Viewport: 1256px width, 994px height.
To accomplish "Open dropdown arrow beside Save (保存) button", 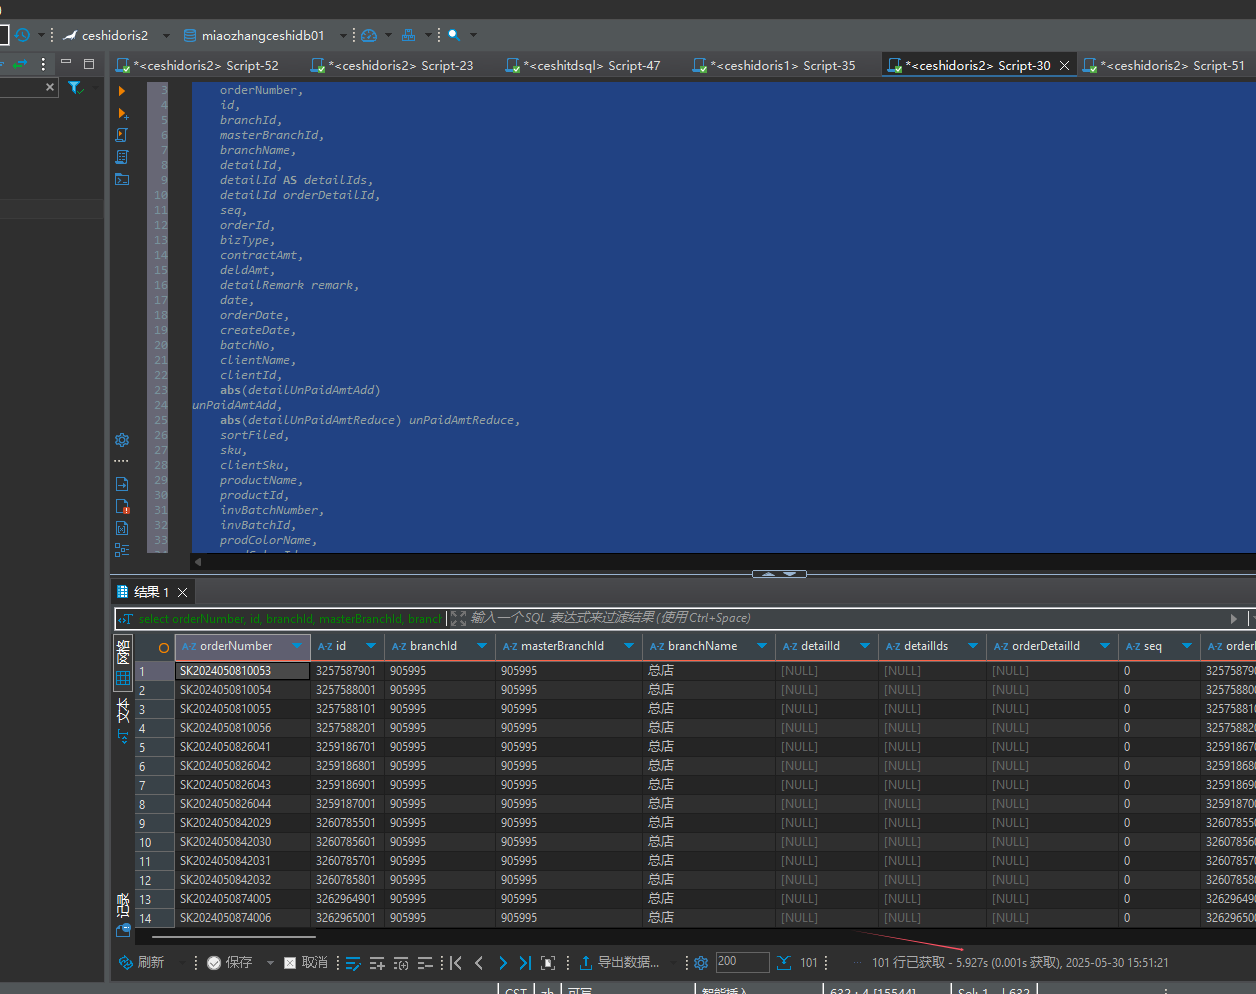I will 270,963.
